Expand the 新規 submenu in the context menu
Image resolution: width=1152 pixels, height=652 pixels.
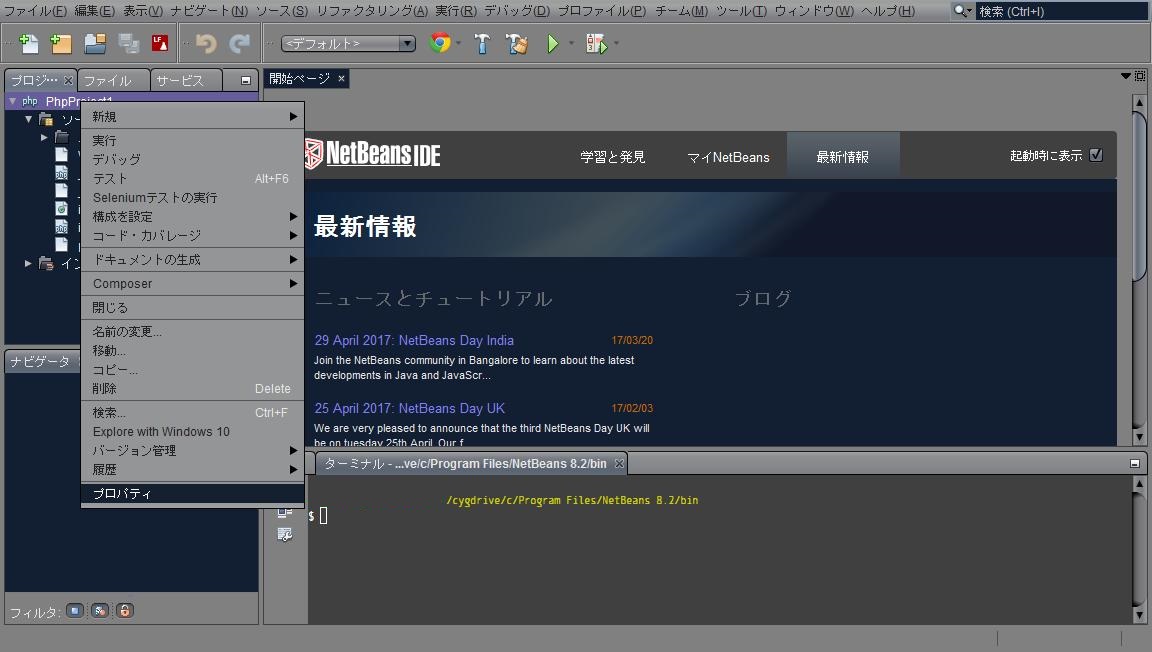(150, 116)
